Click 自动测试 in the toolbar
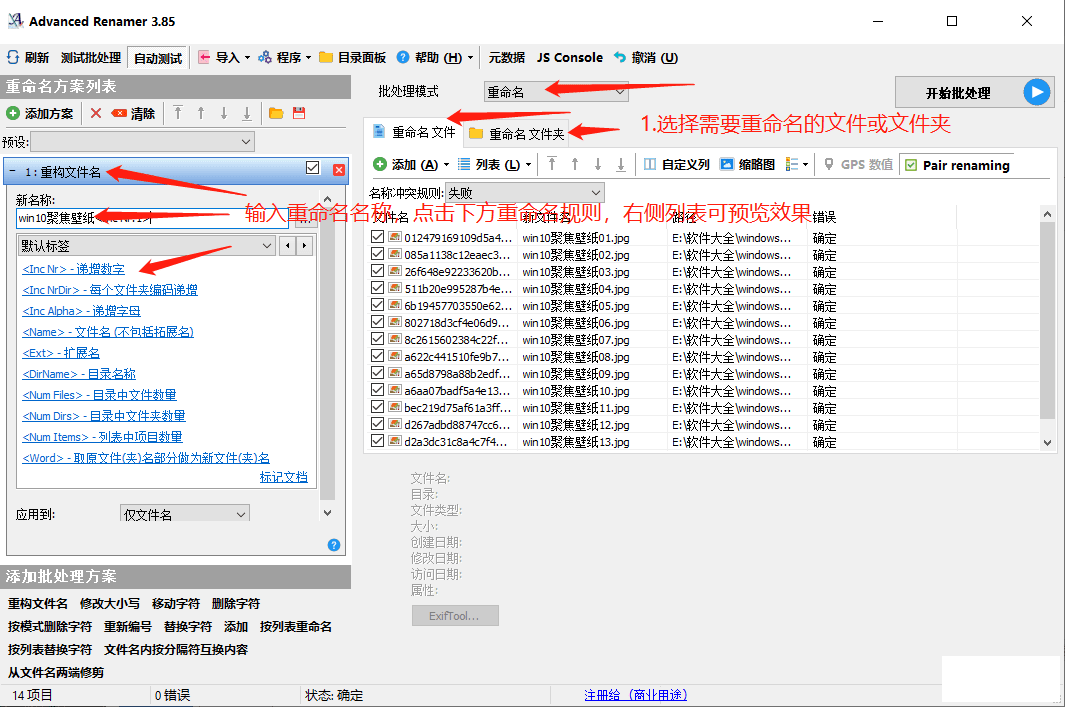Image resolution: width=1065 pixels, height=707 pixels. (x=158, y=58)
